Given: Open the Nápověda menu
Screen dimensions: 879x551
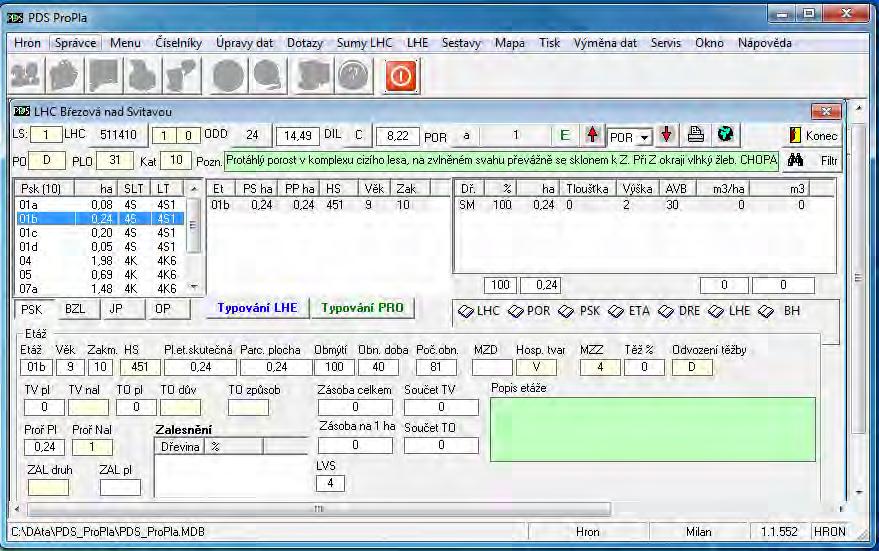Looking at the screenshot, I should click(x=765, y=43).
